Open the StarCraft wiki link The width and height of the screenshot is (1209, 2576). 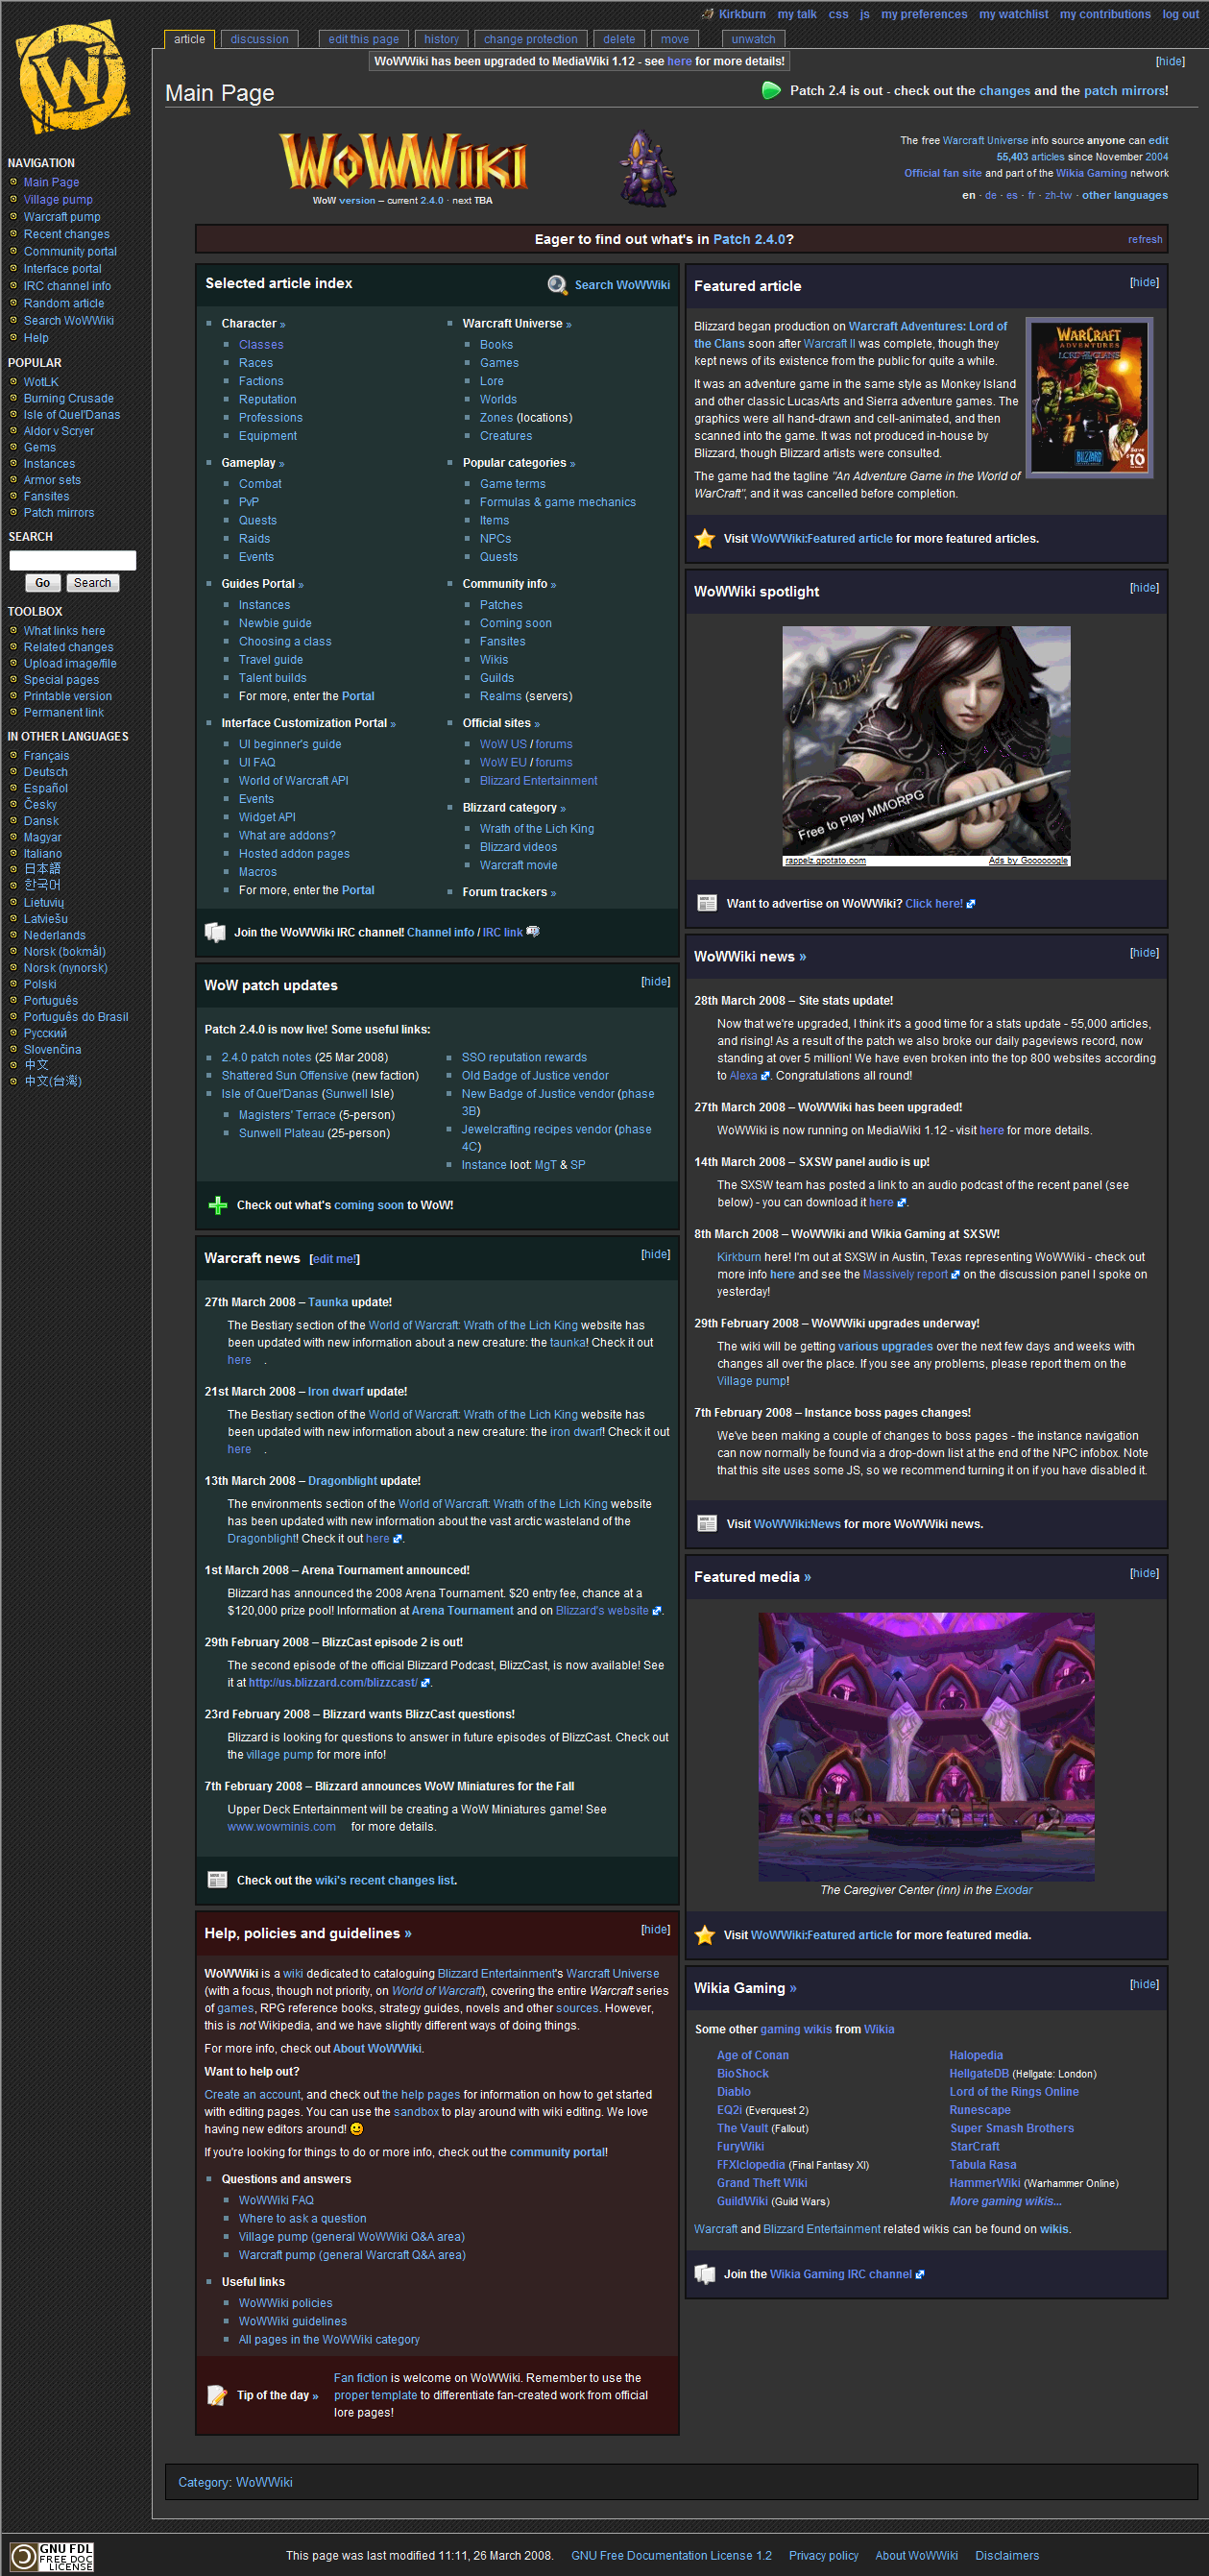974,2146
